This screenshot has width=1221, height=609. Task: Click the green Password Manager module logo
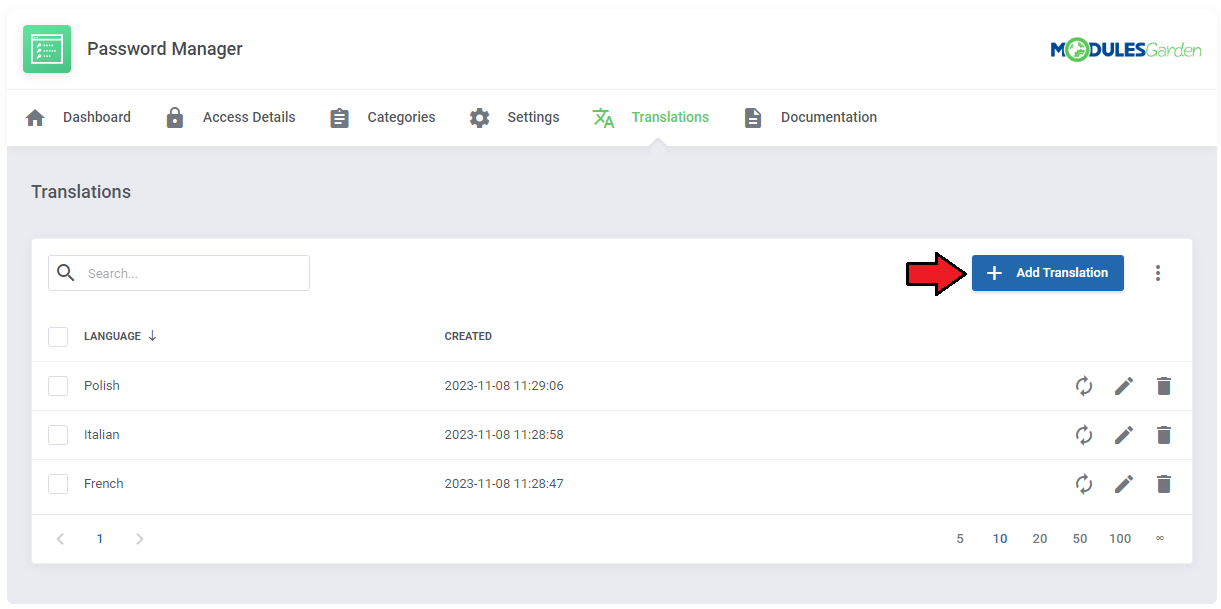(x=47, y=49)
